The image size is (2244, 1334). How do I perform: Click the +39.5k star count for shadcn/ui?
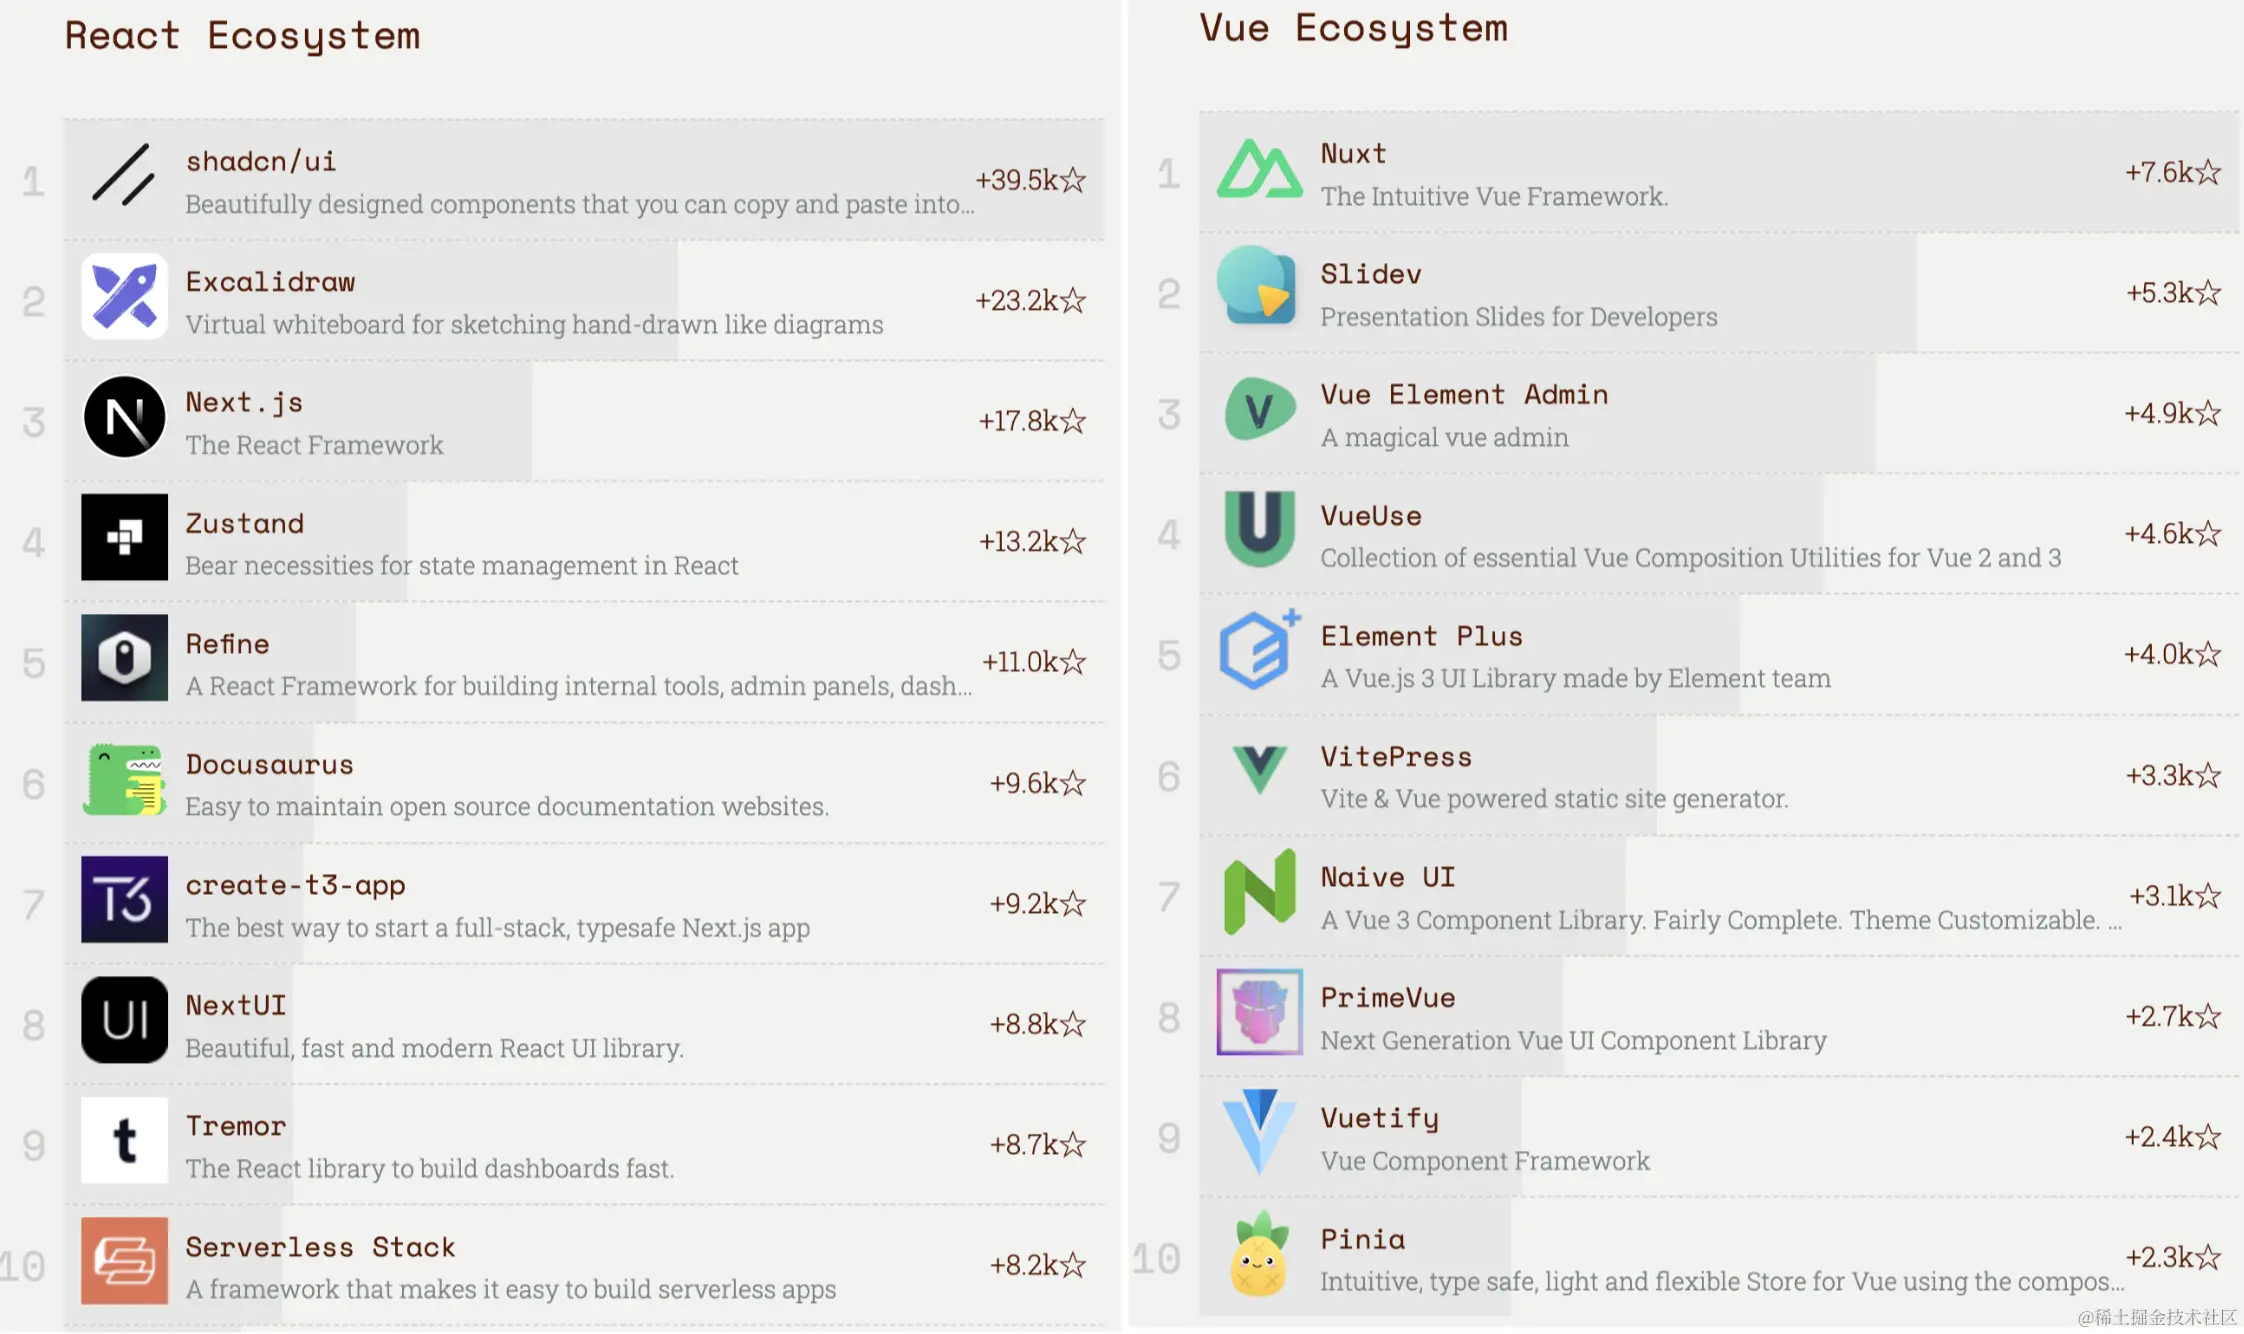coord(1030,180)
